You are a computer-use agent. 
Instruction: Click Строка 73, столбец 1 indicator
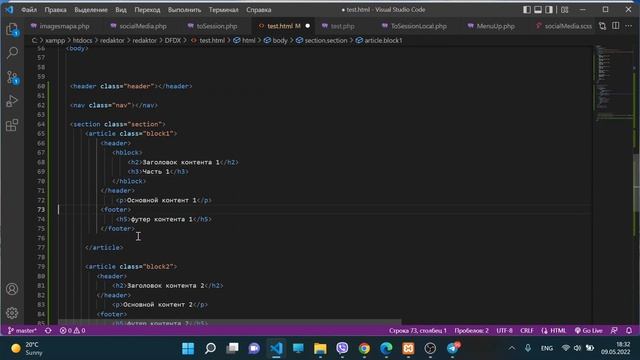(418, 331)
